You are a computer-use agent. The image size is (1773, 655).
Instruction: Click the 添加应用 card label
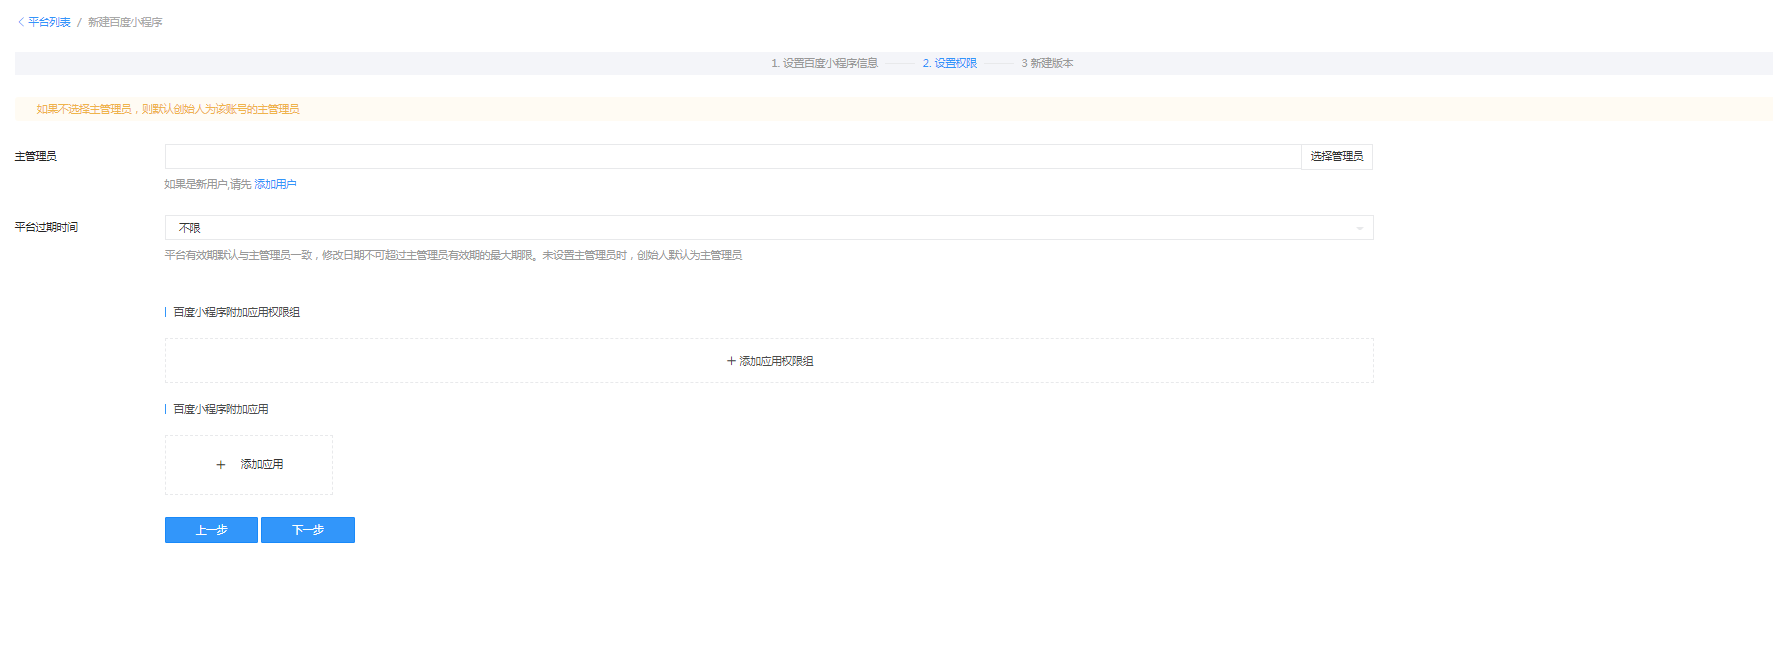pyautogui.click(x=262, y=465)
